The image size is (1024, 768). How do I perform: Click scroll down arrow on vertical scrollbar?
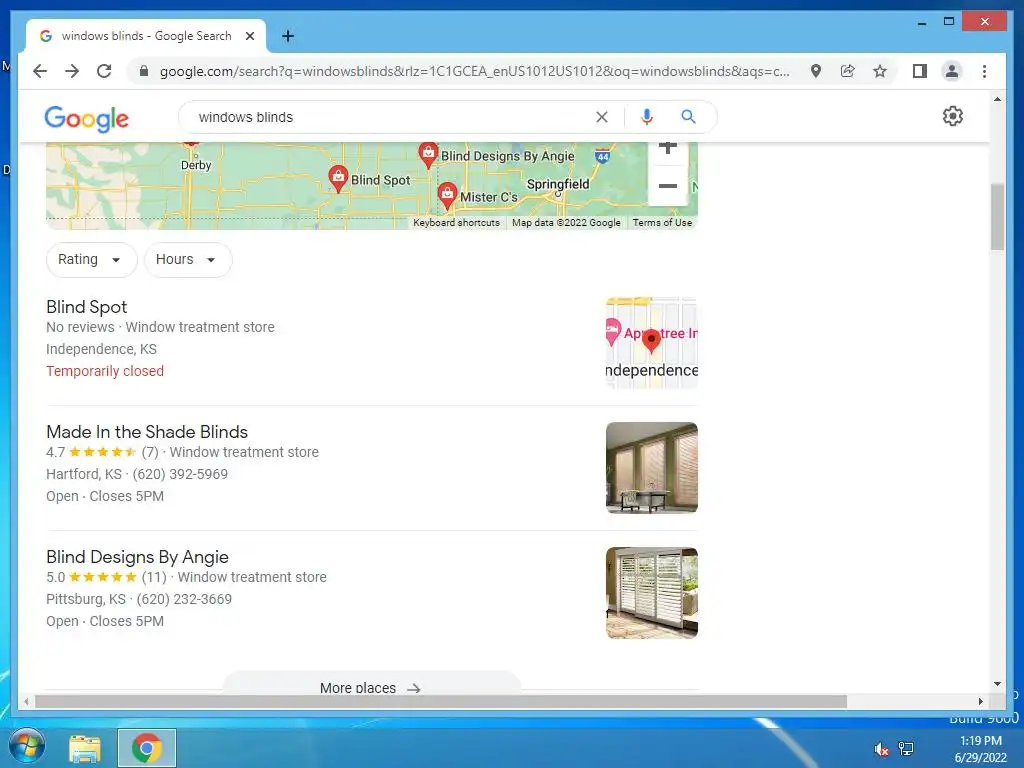point(997,684)
